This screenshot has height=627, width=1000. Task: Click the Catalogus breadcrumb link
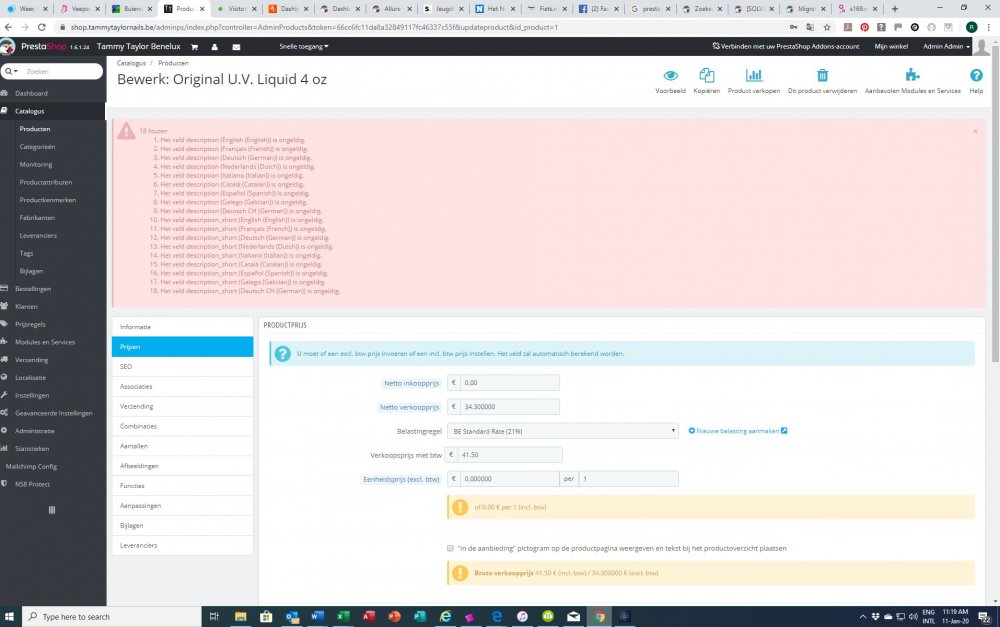[131, 63]
